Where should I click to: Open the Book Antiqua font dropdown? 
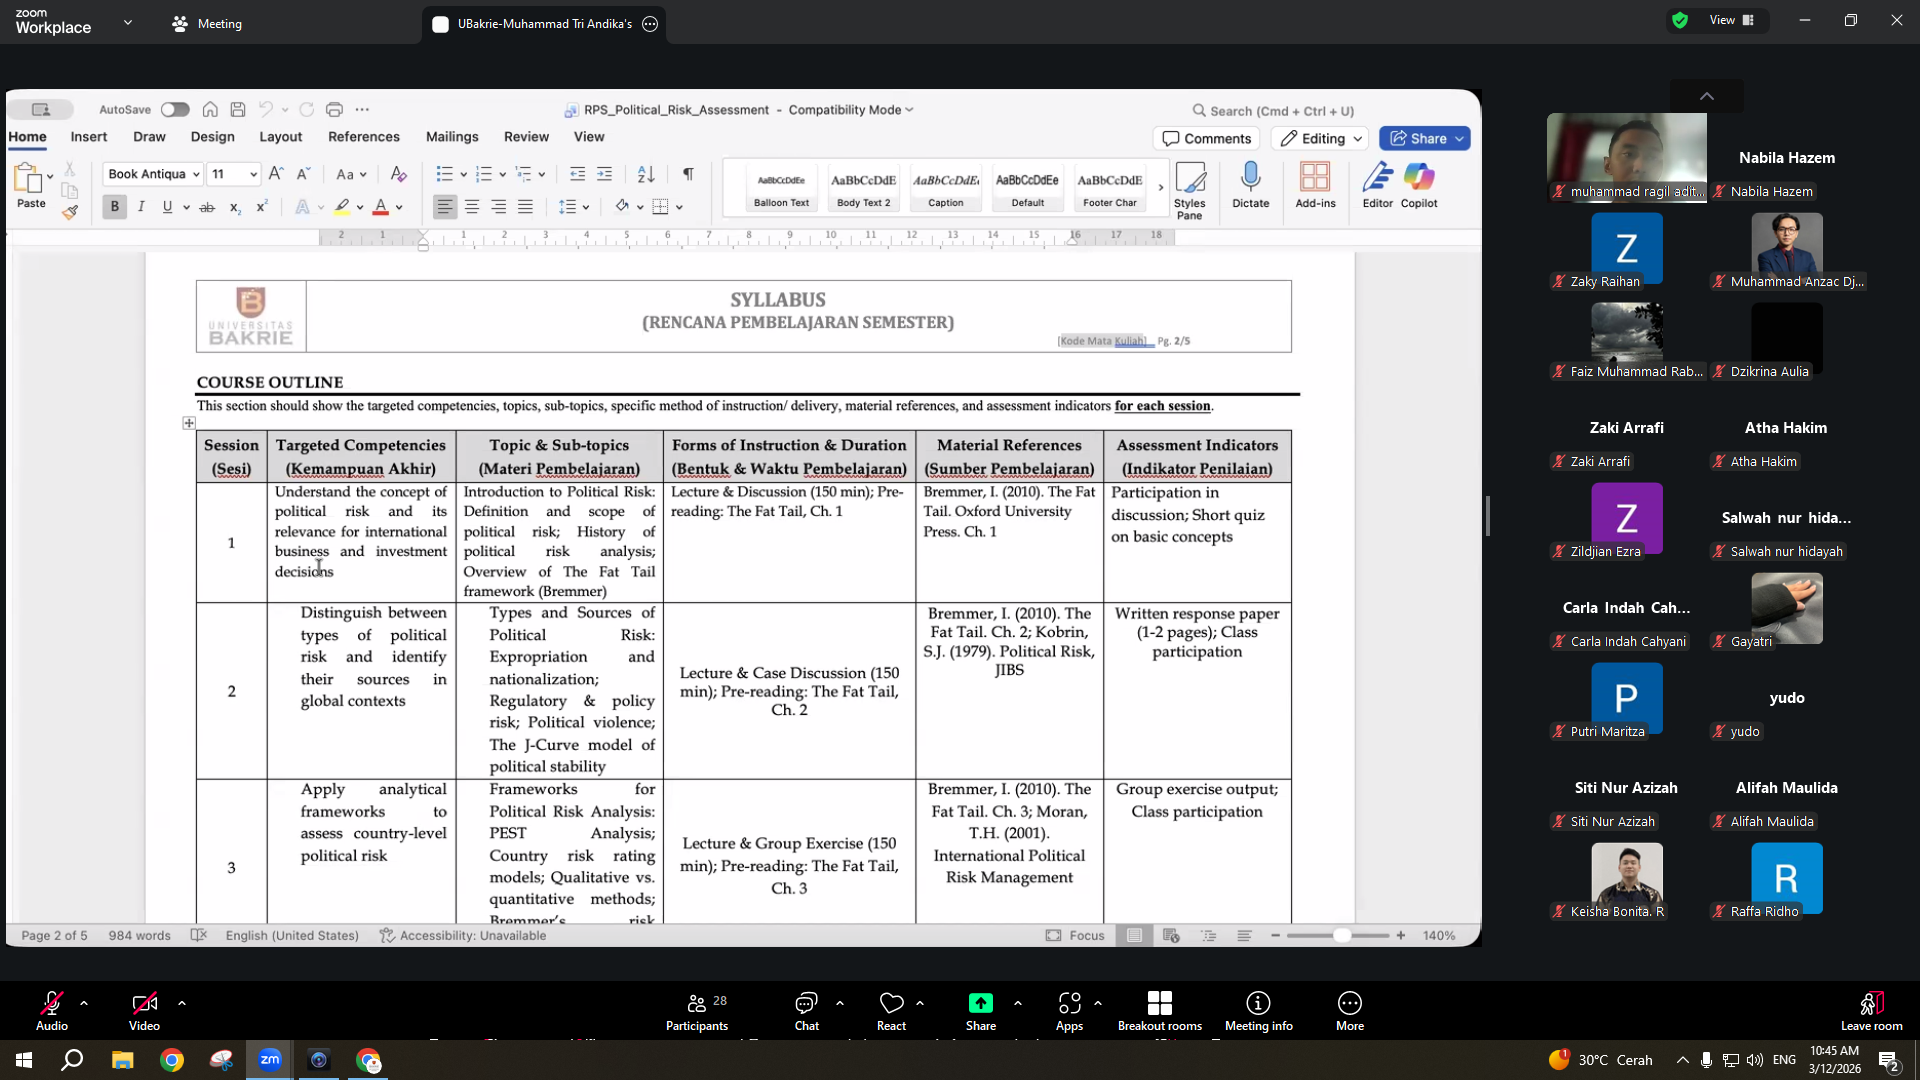click(196, 174)
